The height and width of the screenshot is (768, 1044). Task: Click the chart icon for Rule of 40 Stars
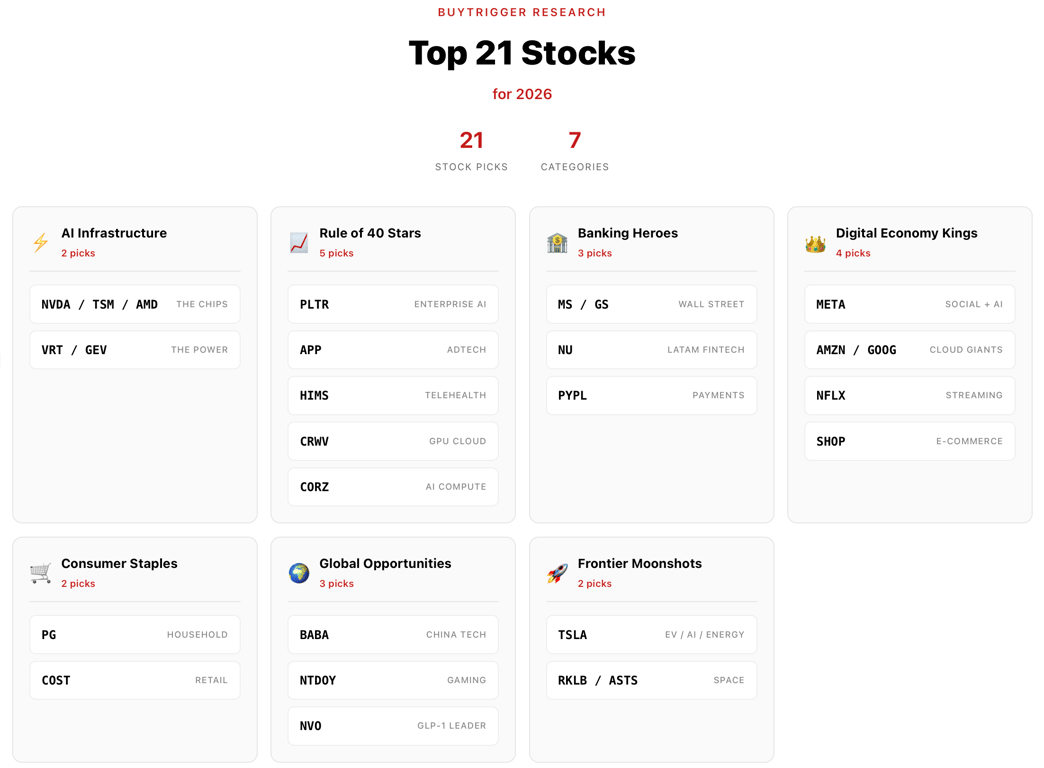(299, 242)
